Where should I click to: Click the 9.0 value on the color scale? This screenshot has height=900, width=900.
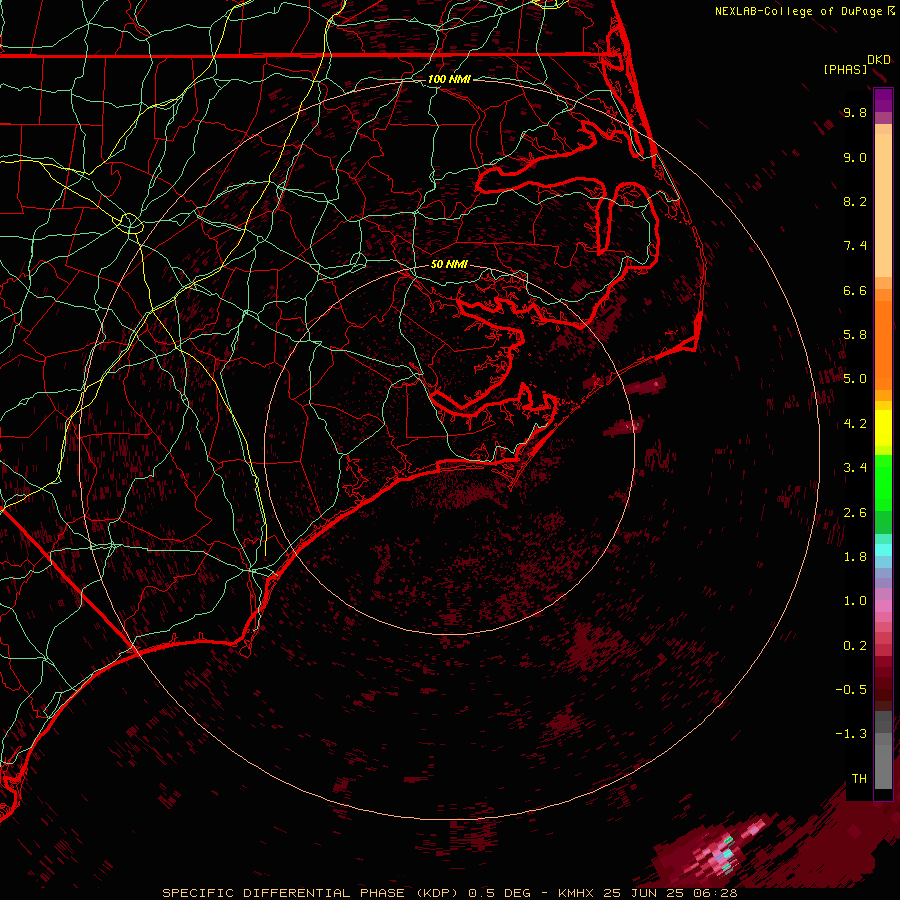tap(855, 157)
